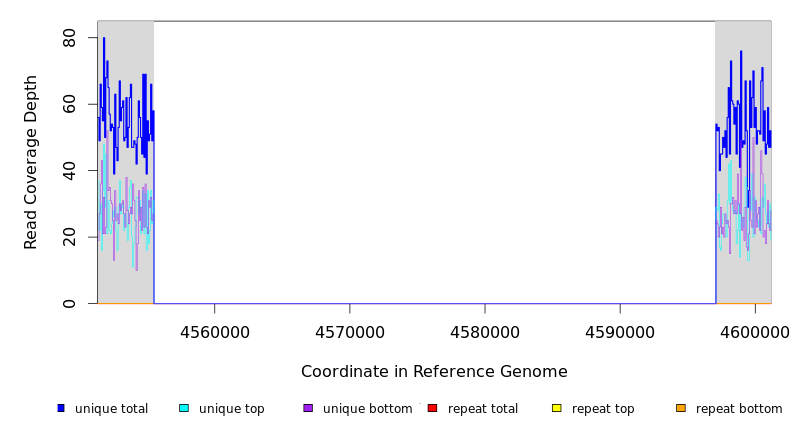Image resolution: width=792 pixels, height=432 pixels.
Task: Click the 4580000 x-axis tick label
Action: [485, 332]
